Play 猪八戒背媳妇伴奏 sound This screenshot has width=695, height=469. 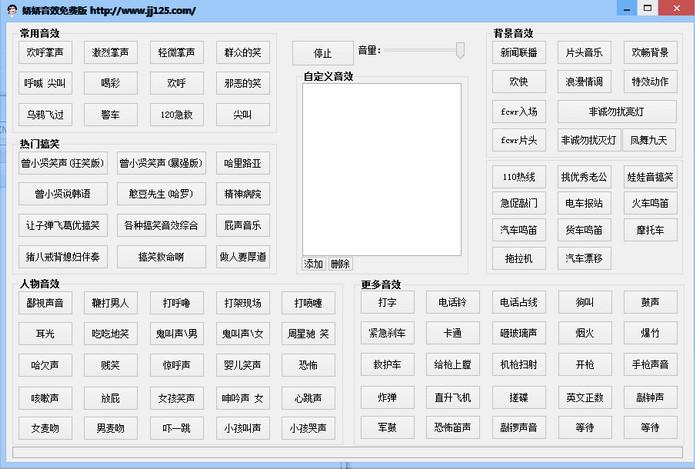coord(62,257)
